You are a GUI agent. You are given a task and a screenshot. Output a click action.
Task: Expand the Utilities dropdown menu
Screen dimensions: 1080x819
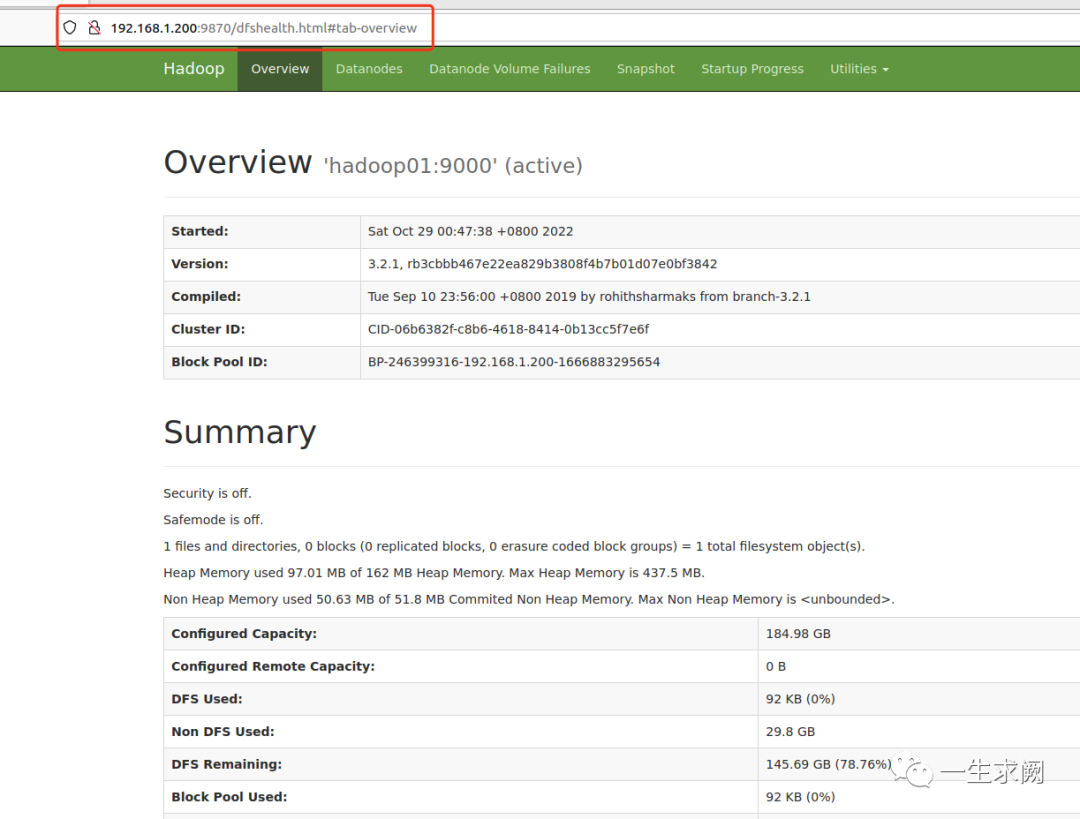[859, 69]
